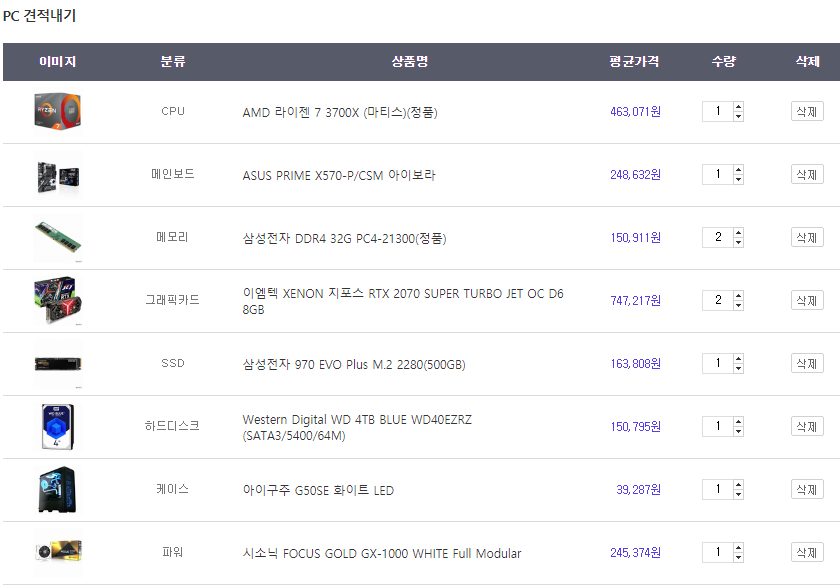Screen dimensions: 840x588
Task: Open product name 시소닉 FOCUS GOLD GX-1000
Action: [381, 553]
